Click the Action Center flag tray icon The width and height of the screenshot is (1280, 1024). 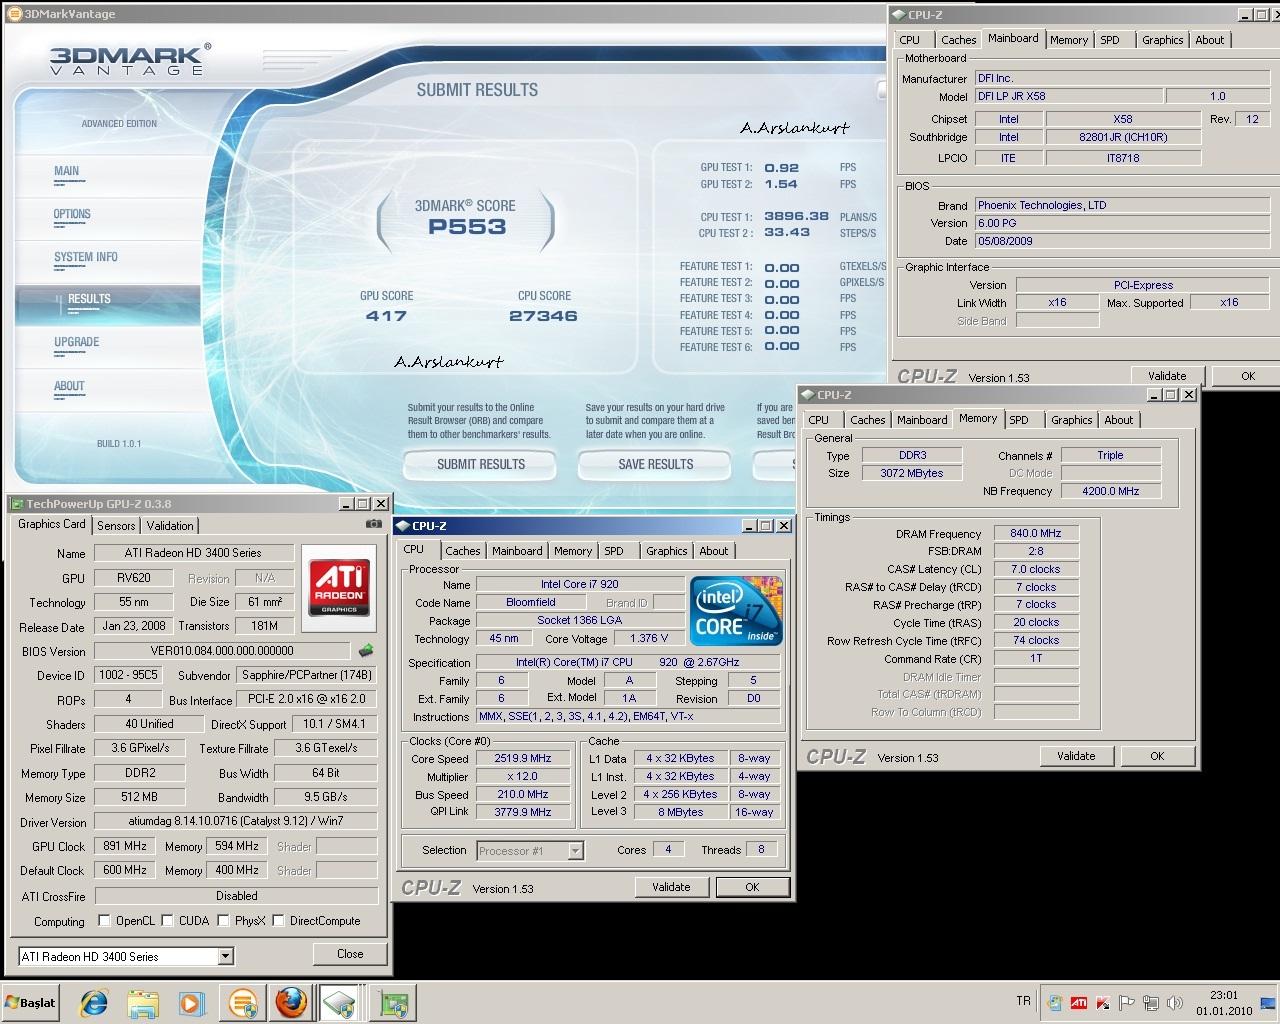pyautogui.click(x=1127, y=1002)
